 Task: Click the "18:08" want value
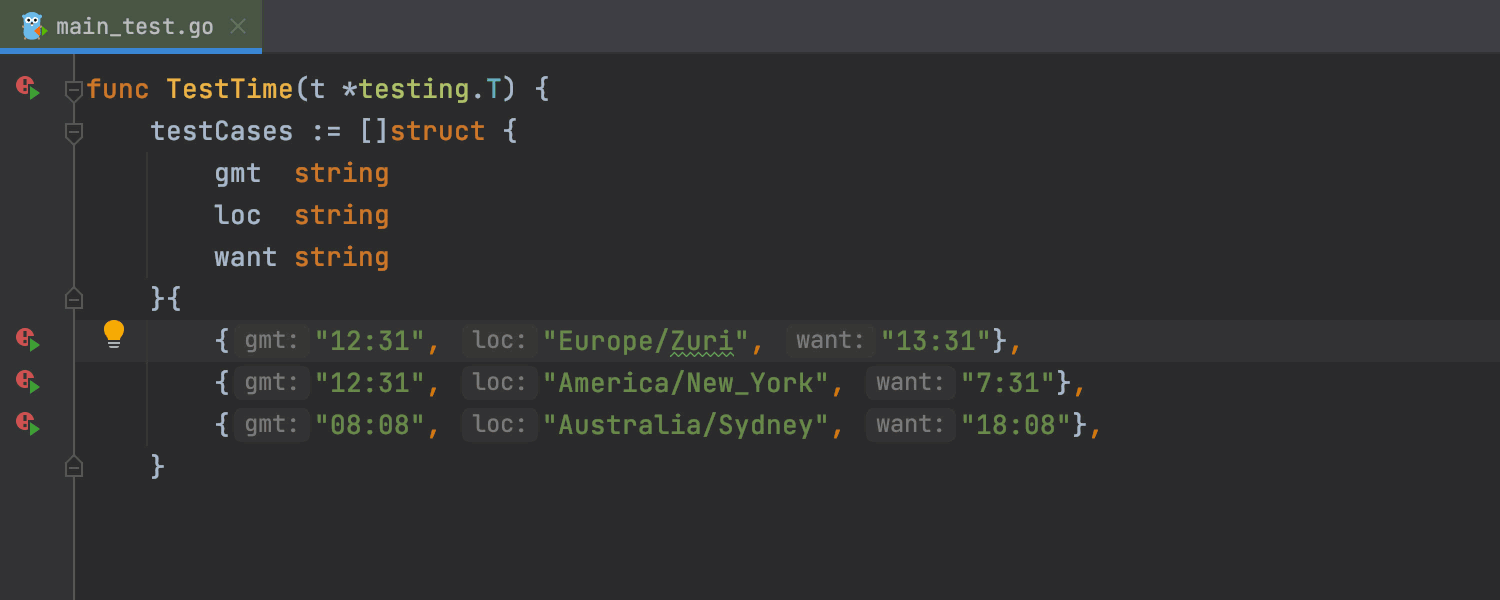pyautogui.click(x=1016, y=425)
